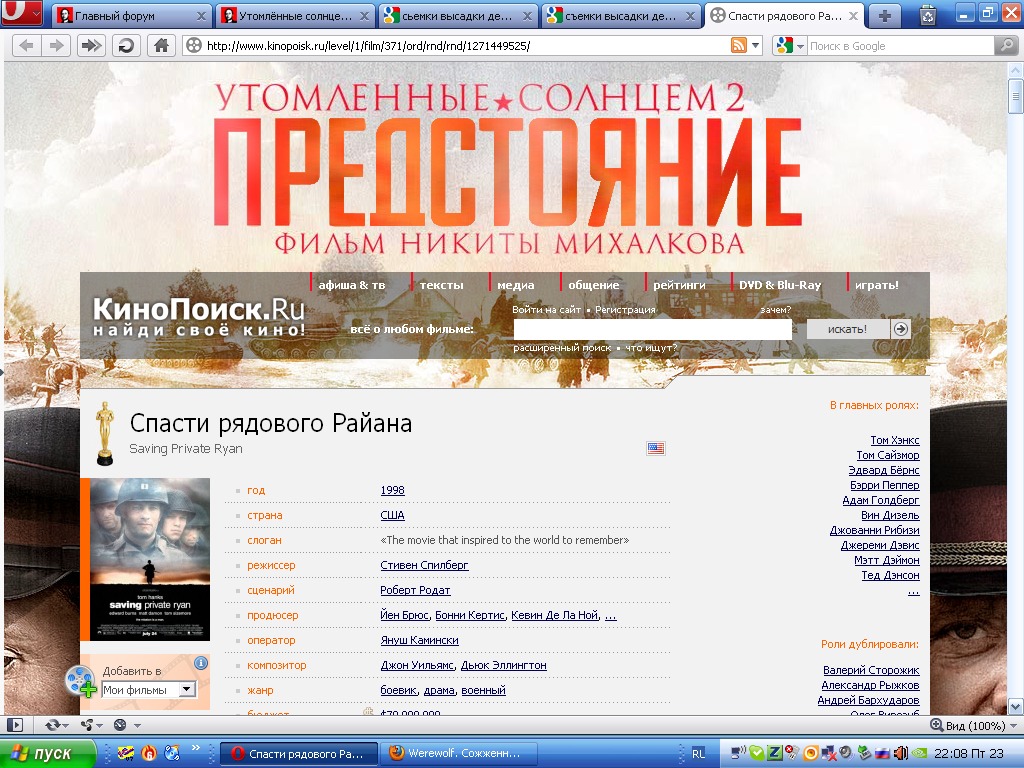Open тексты menu on KinoPoisk
Screen dimensions: 1024x768
[441, 285]
